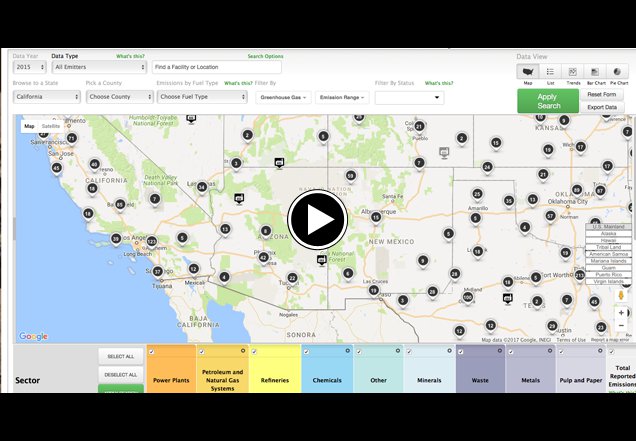Click the Find a Facility or Location field

(217, 67)
